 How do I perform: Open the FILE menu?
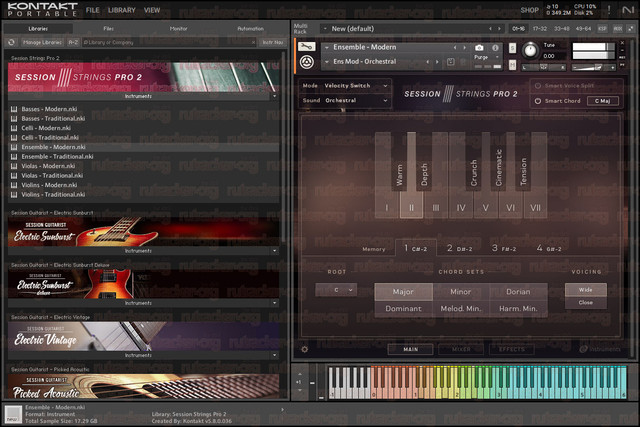(x=93, y=10)
